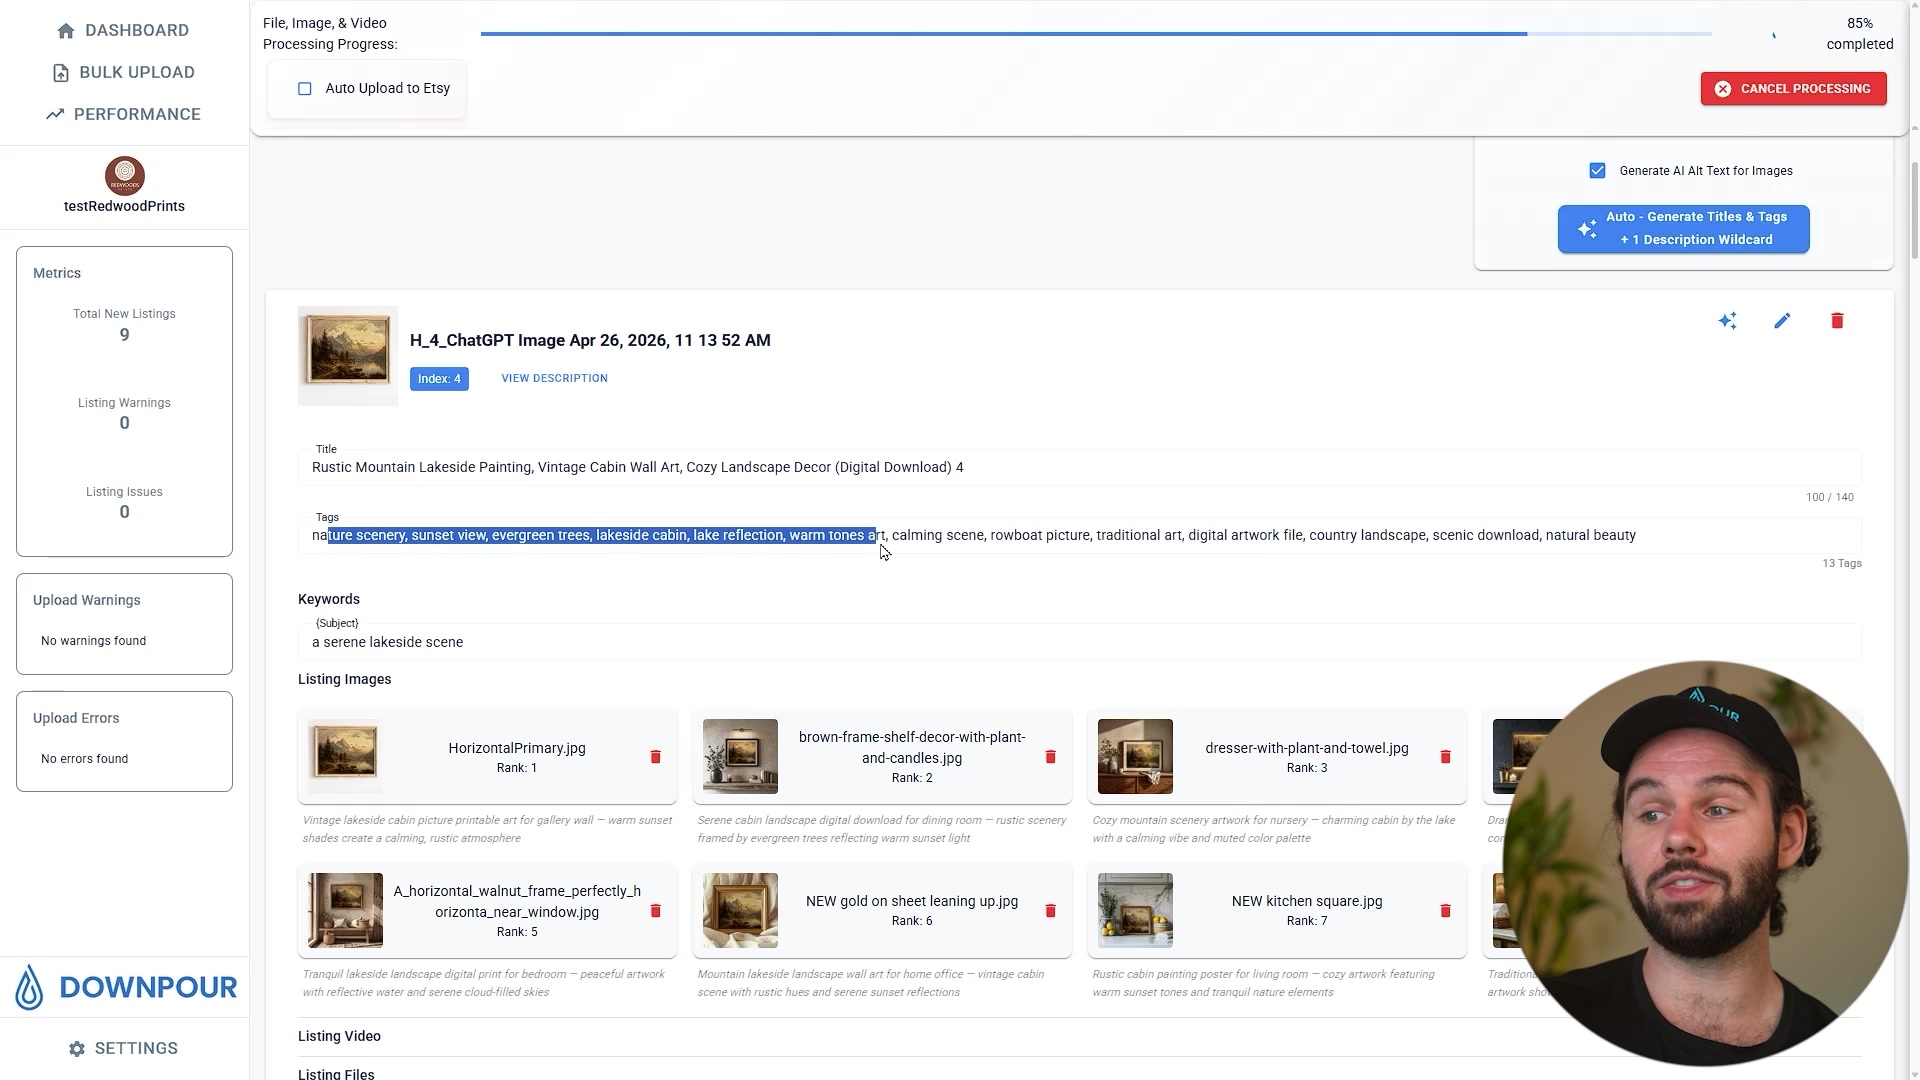Go to Bulk Upload page
This screenshot has height=1080, width=1920.
[x=124, y=72]
